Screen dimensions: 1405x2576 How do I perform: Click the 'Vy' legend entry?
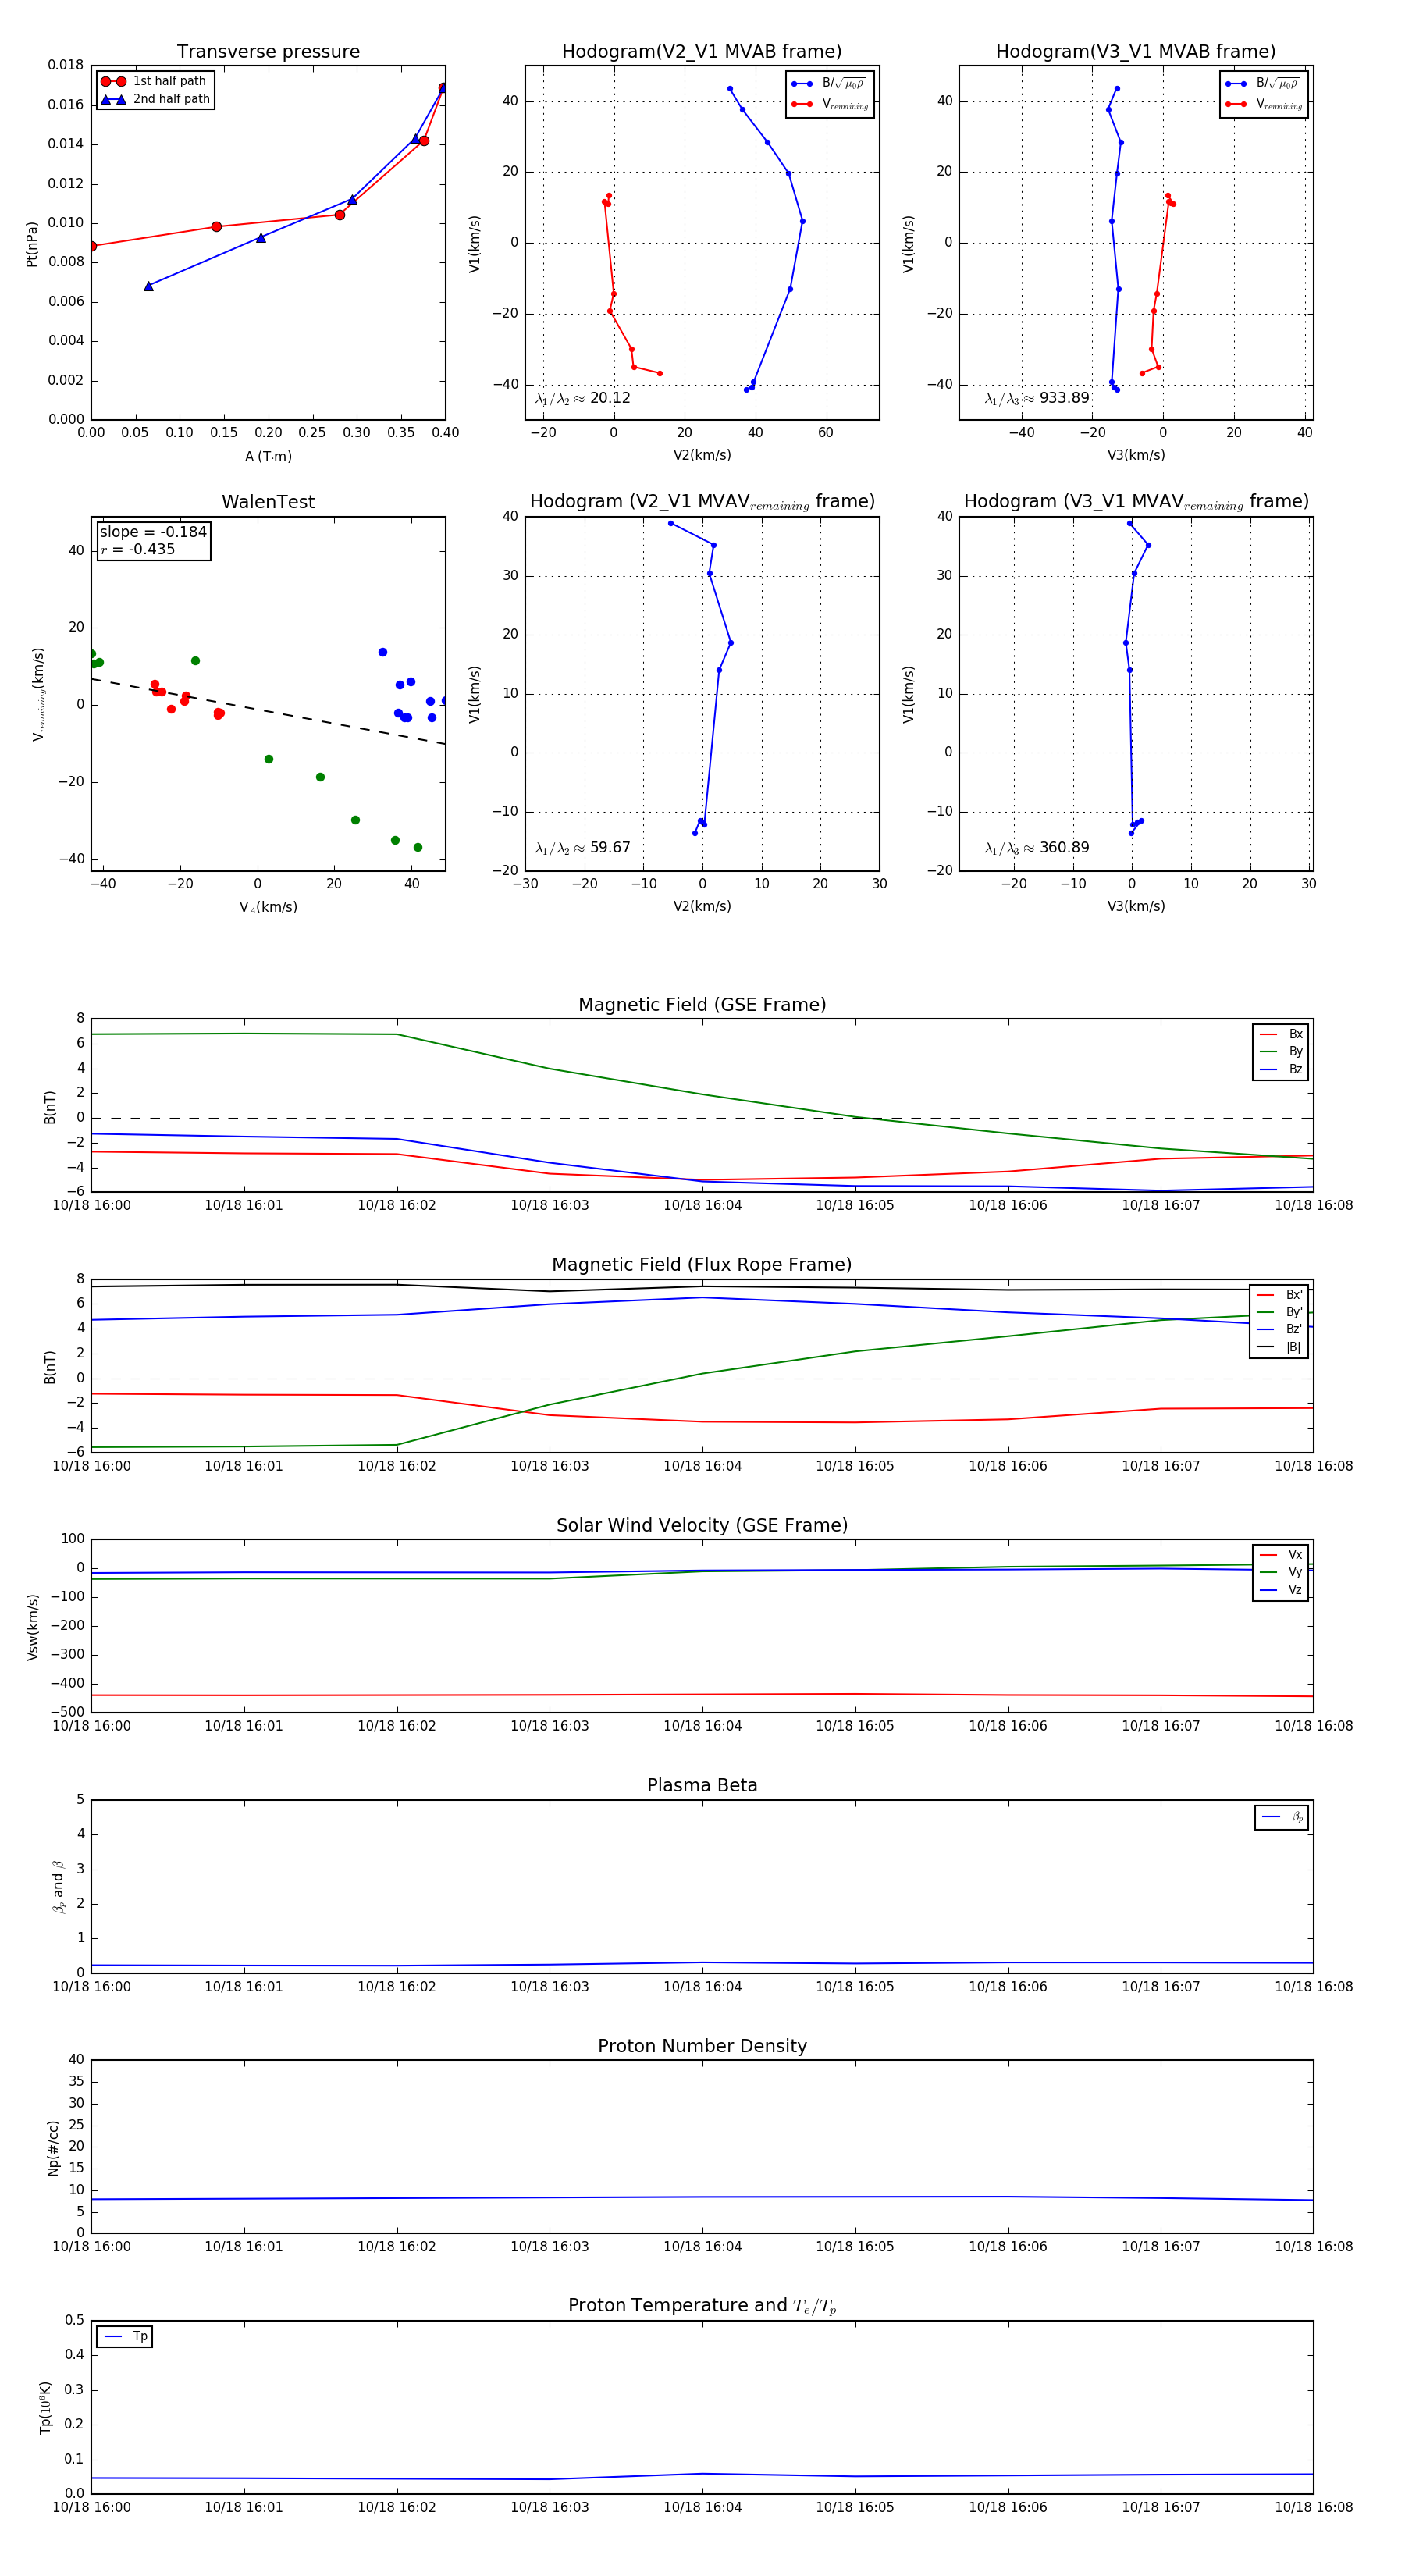(x=1281, y=1572)
